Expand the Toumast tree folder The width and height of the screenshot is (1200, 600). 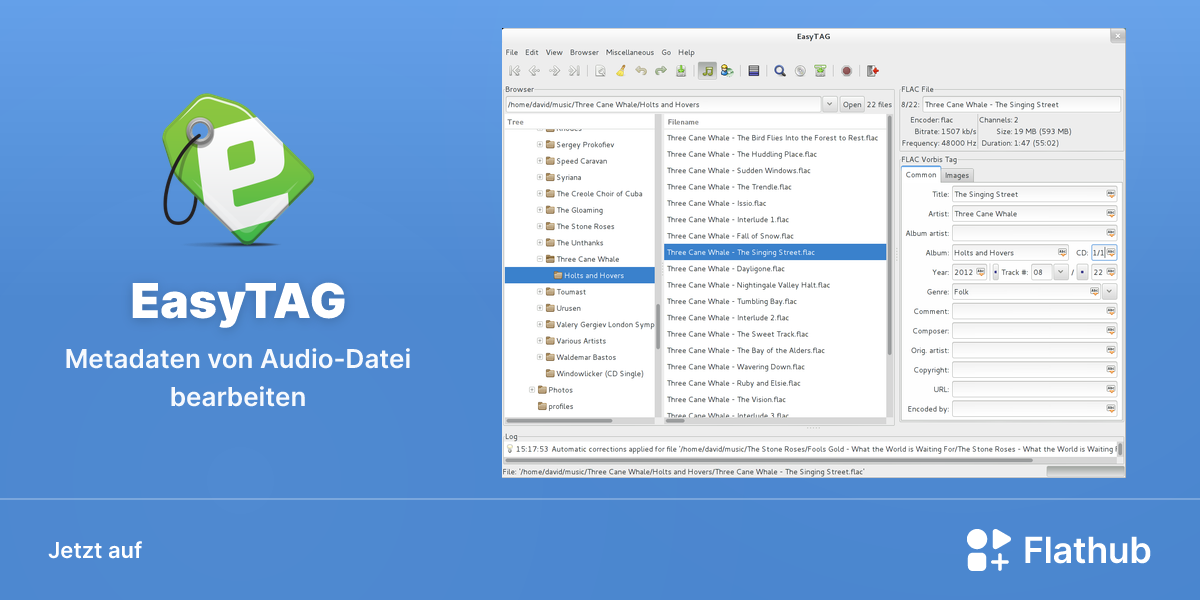coord(540,292)
